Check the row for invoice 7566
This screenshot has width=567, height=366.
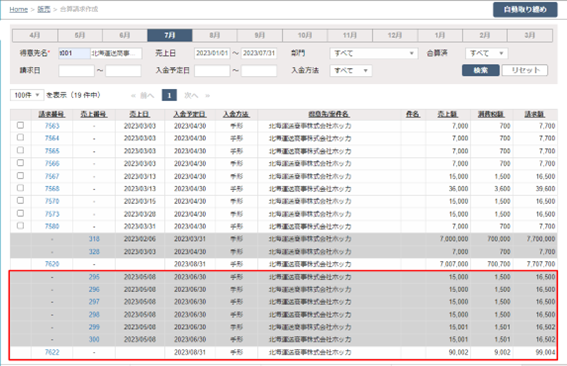[21, 163]
